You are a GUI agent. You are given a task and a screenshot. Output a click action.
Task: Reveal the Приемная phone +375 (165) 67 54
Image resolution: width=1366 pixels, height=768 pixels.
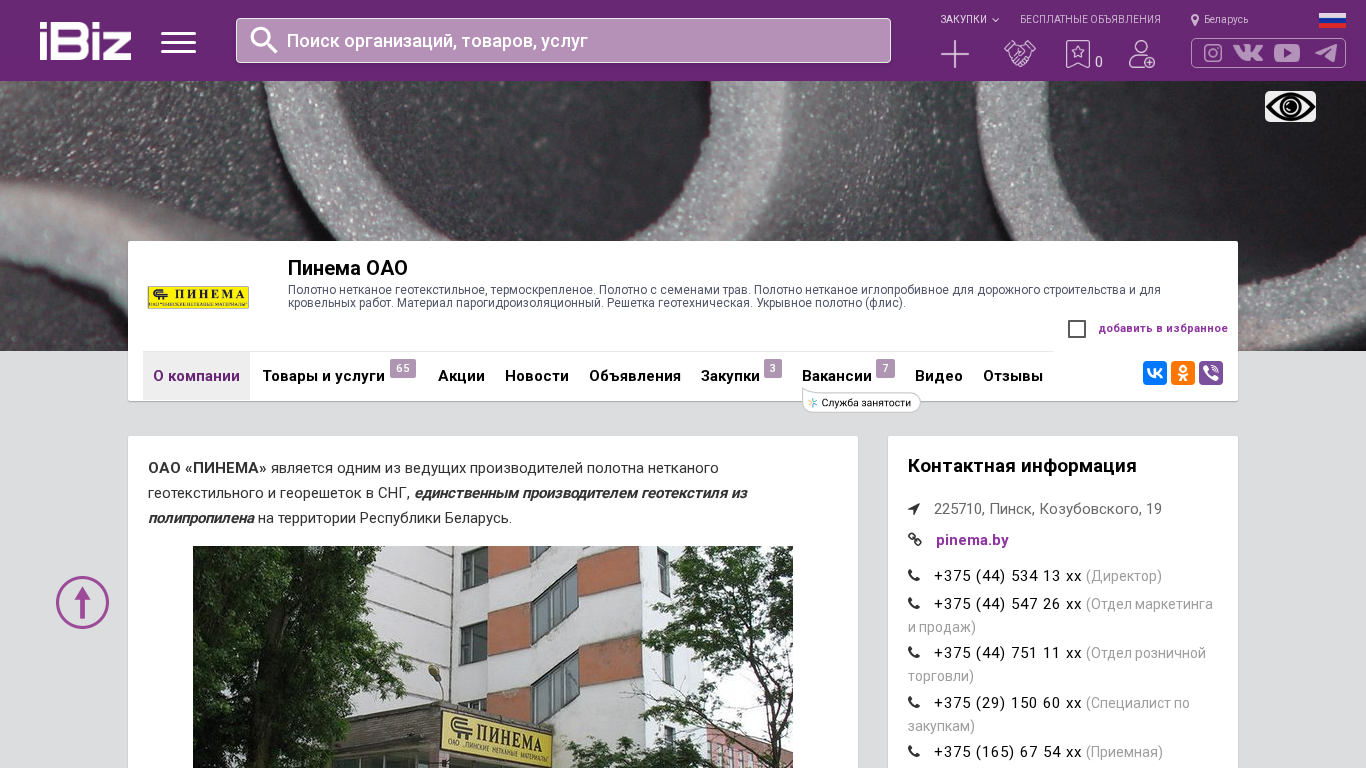1008,752
